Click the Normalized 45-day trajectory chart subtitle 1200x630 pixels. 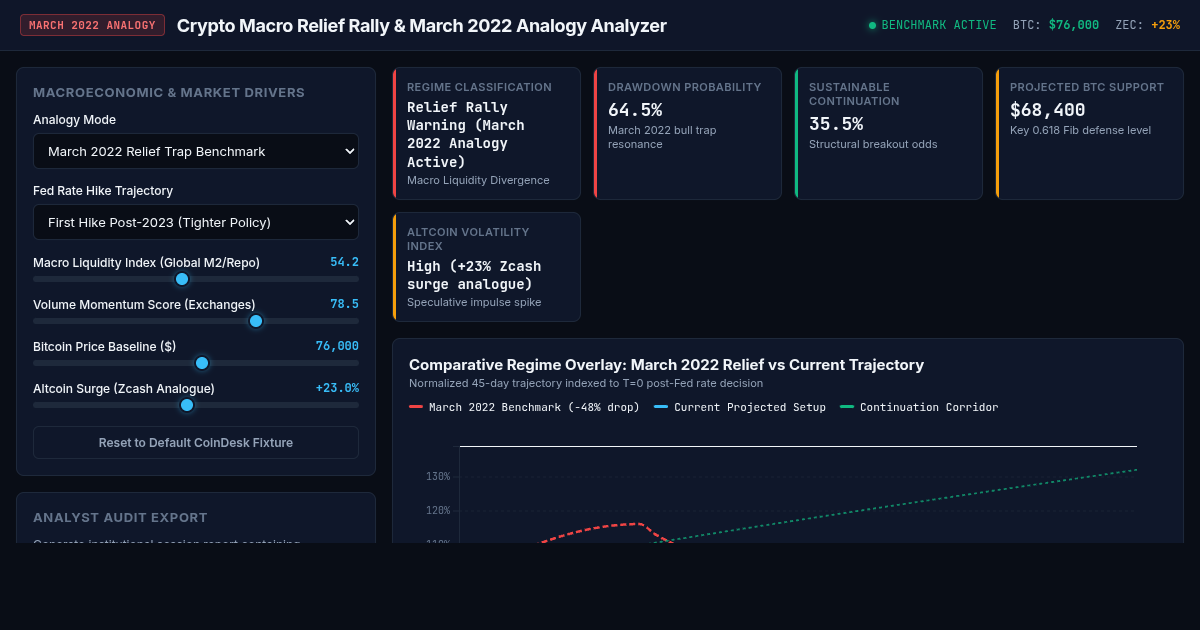586,383
